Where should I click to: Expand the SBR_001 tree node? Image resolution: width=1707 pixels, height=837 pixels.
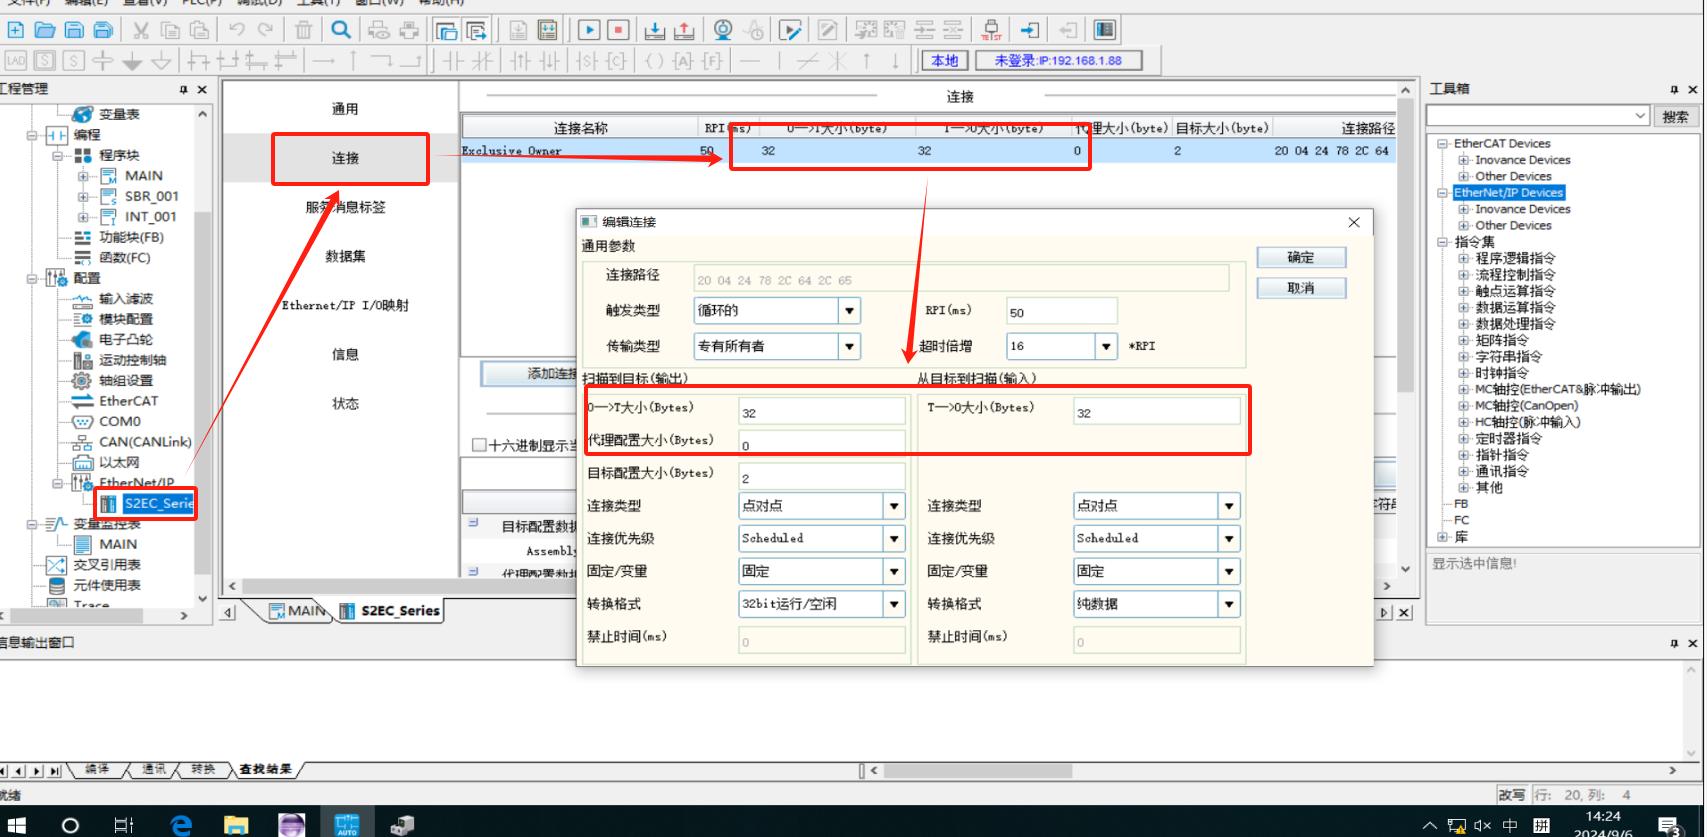point(84,197)
